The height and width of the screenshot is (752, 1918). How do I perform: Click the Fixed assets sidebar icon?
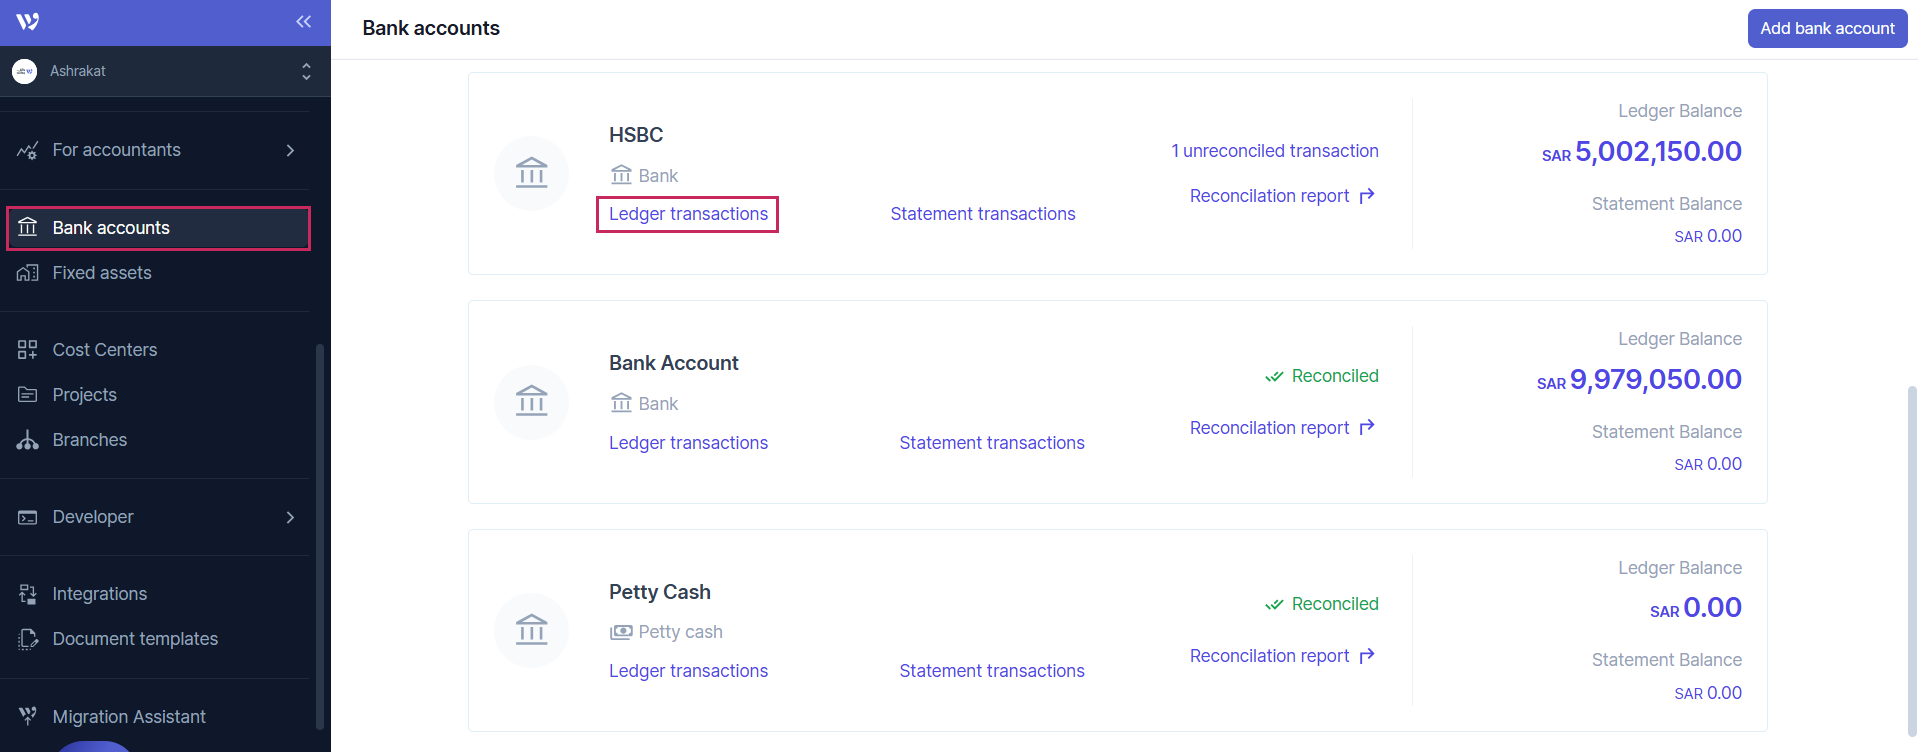(28, 273)
